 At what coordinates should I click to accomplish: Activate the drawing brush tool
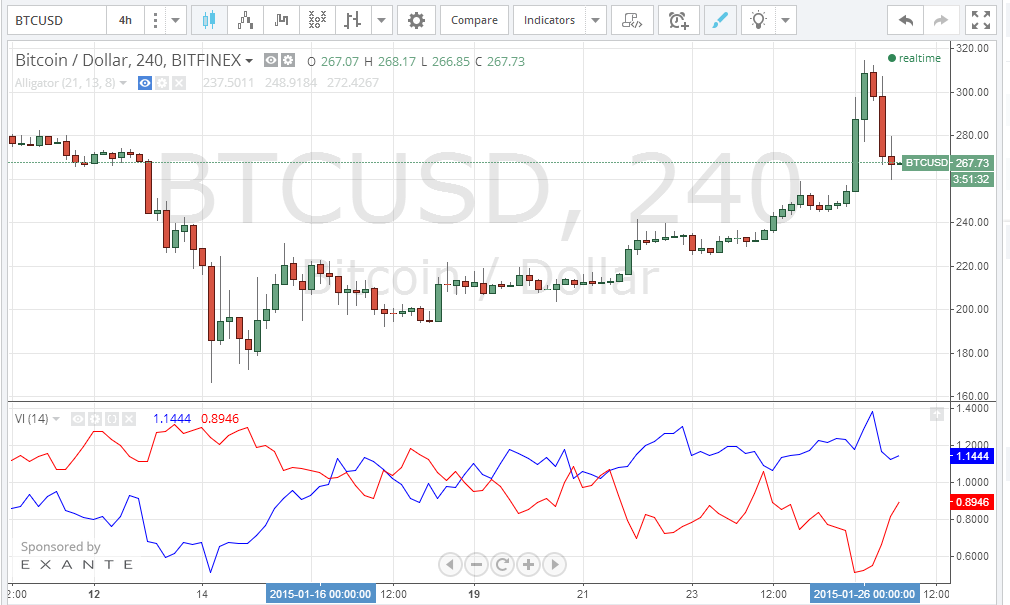pos(719,21)
